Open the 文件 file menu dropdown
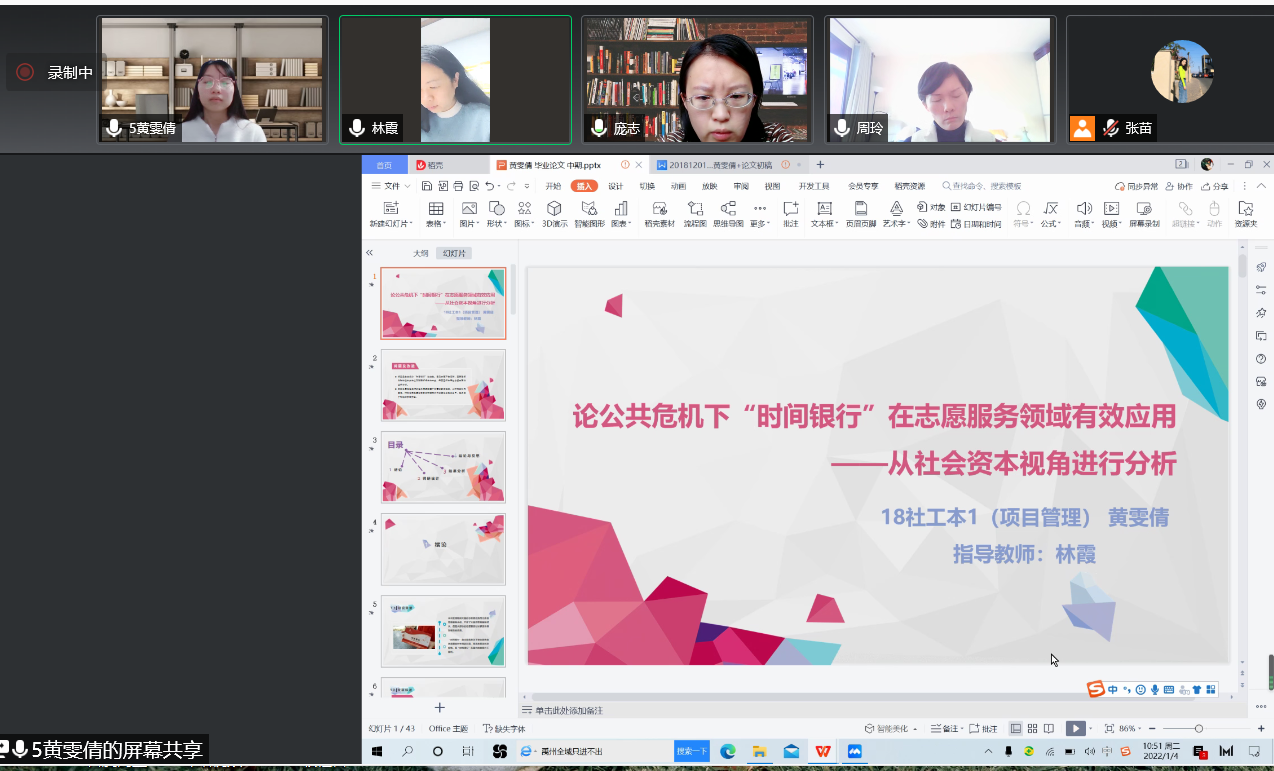 [x=391, y=186]
